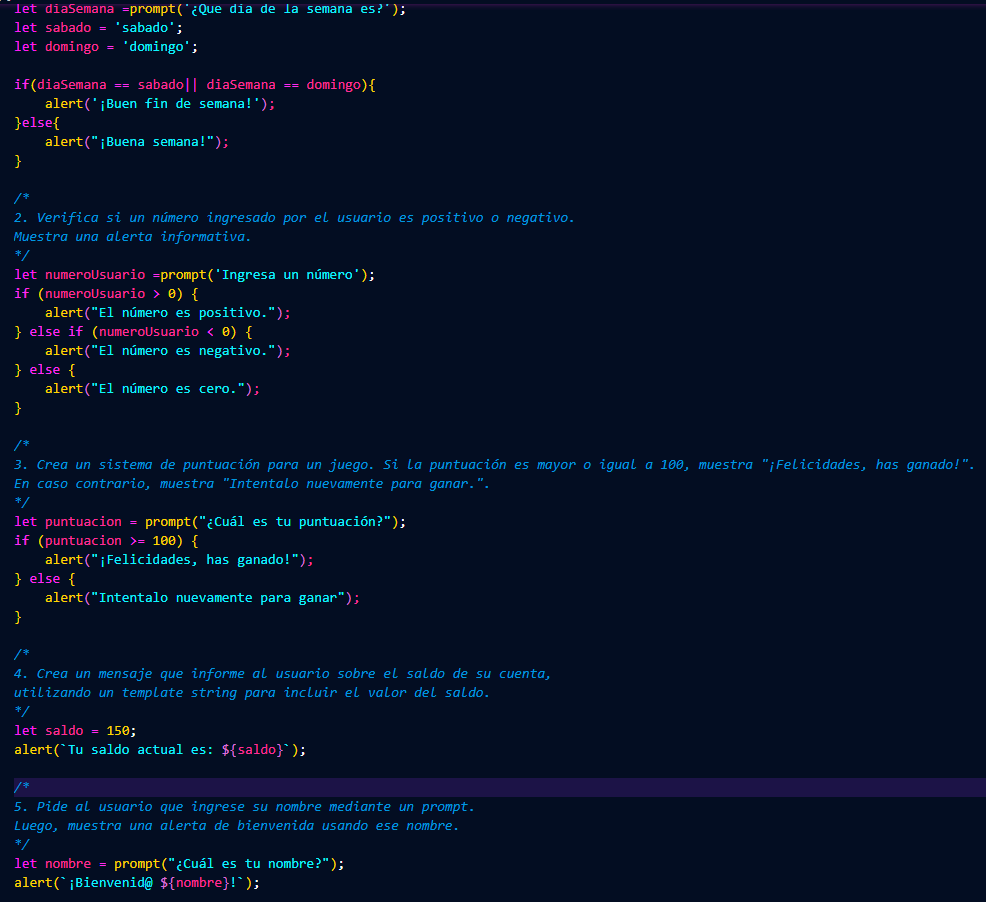Click the alert "El número es positivo." line
The width and height of the screenshot is (986, 902).
pyautogui.click(x=167, y=313)
